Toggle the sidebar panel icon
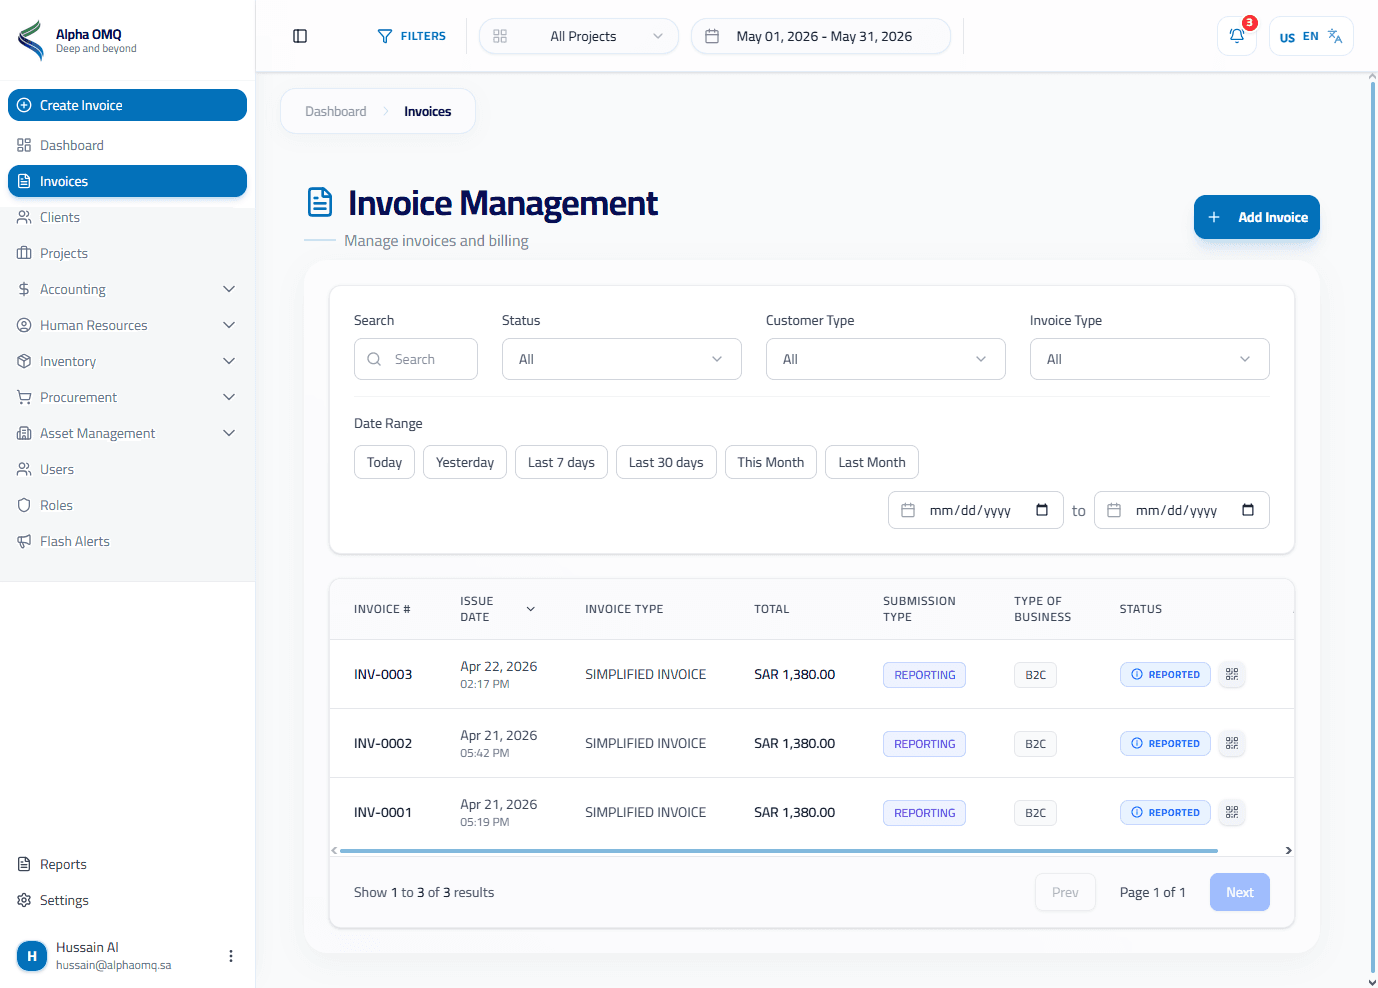1378x988 pixels. pos(300,36)
